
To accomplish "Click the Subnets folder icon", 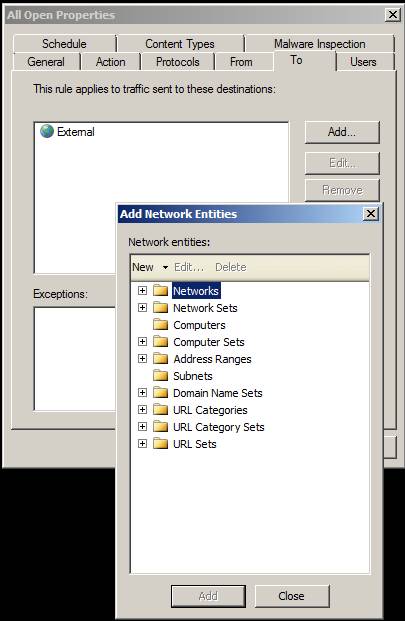I will tap(160, 375).
